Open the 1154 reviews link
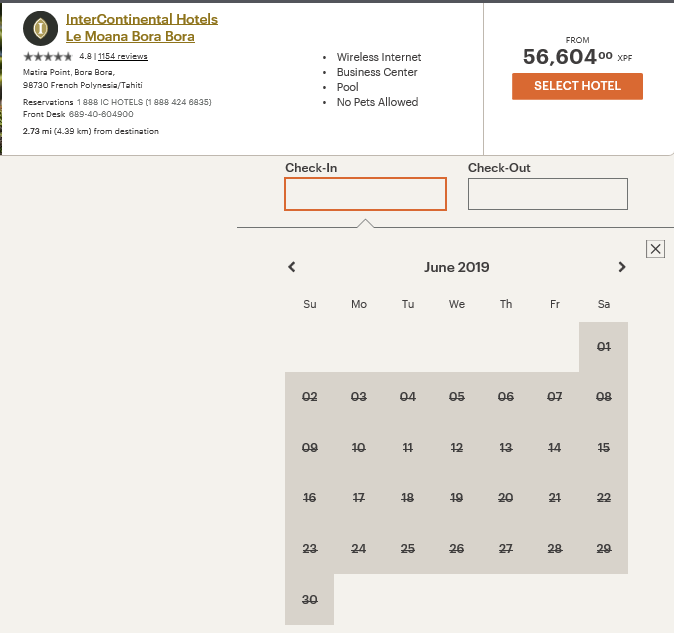This screenshot has width=674, height=633. pyautogui.click(x=123, y=57)
